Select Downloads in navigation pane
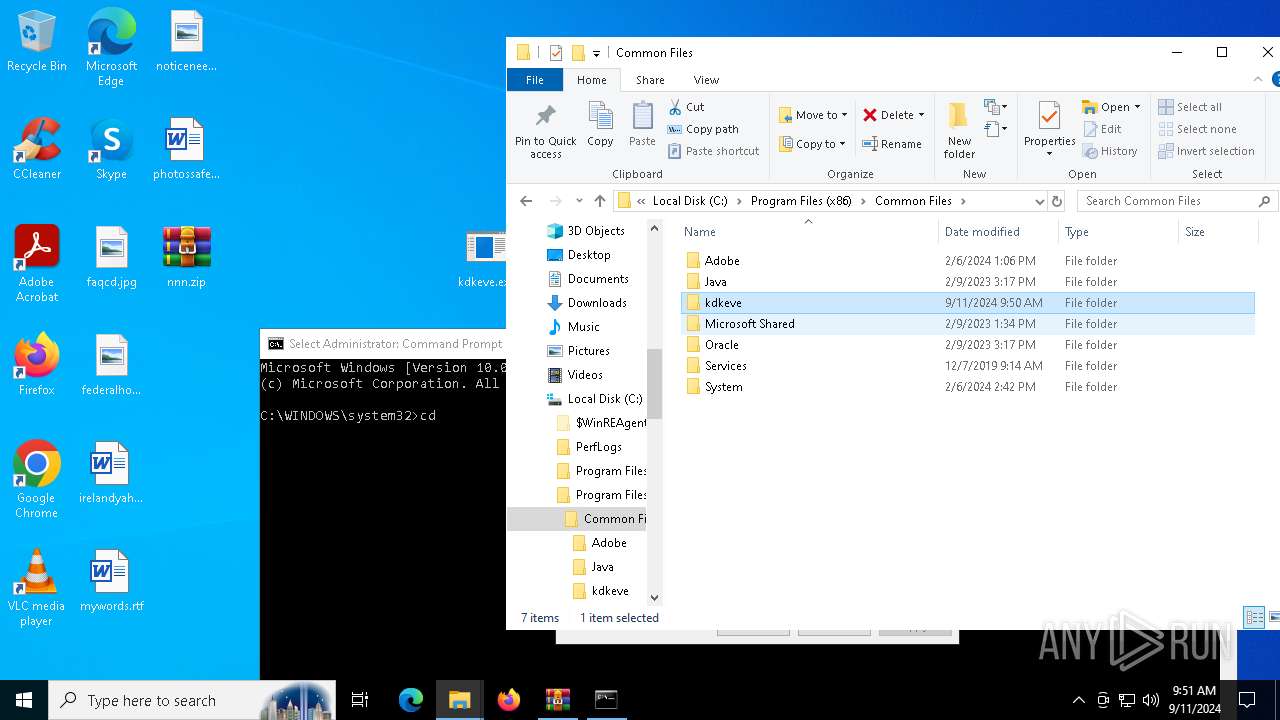The width and height of the screenshot is (1280, 720). 597,303
